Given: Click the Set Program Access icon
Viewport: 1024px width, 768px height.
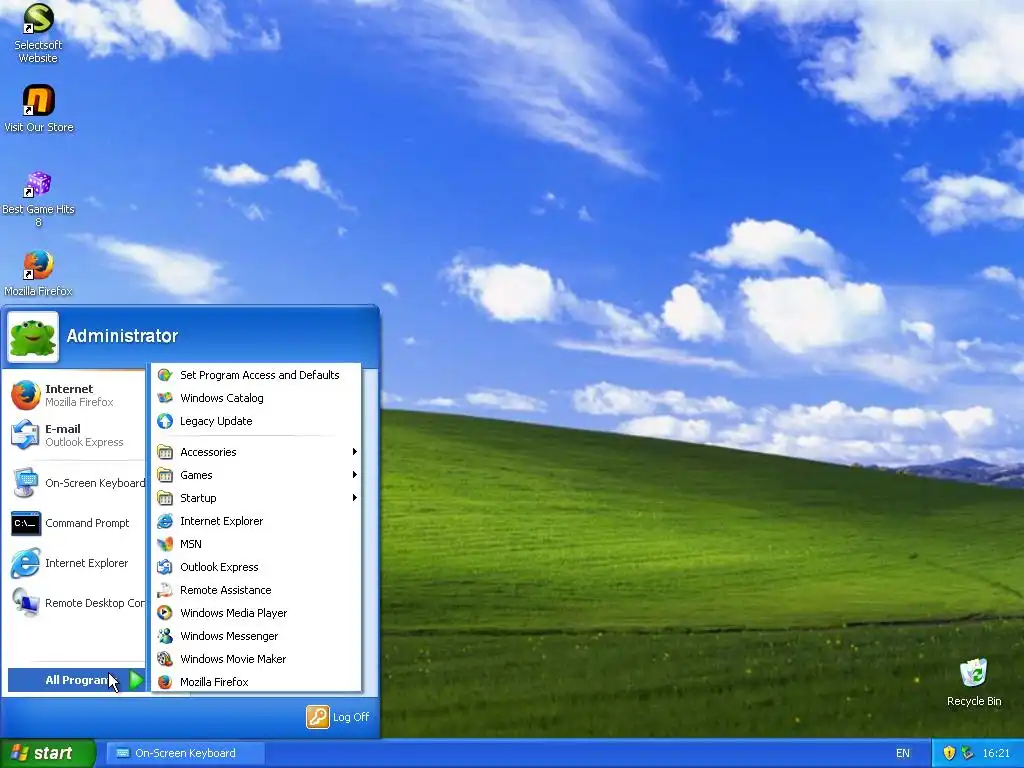Looking at the screenshot, I should point(165,375).
